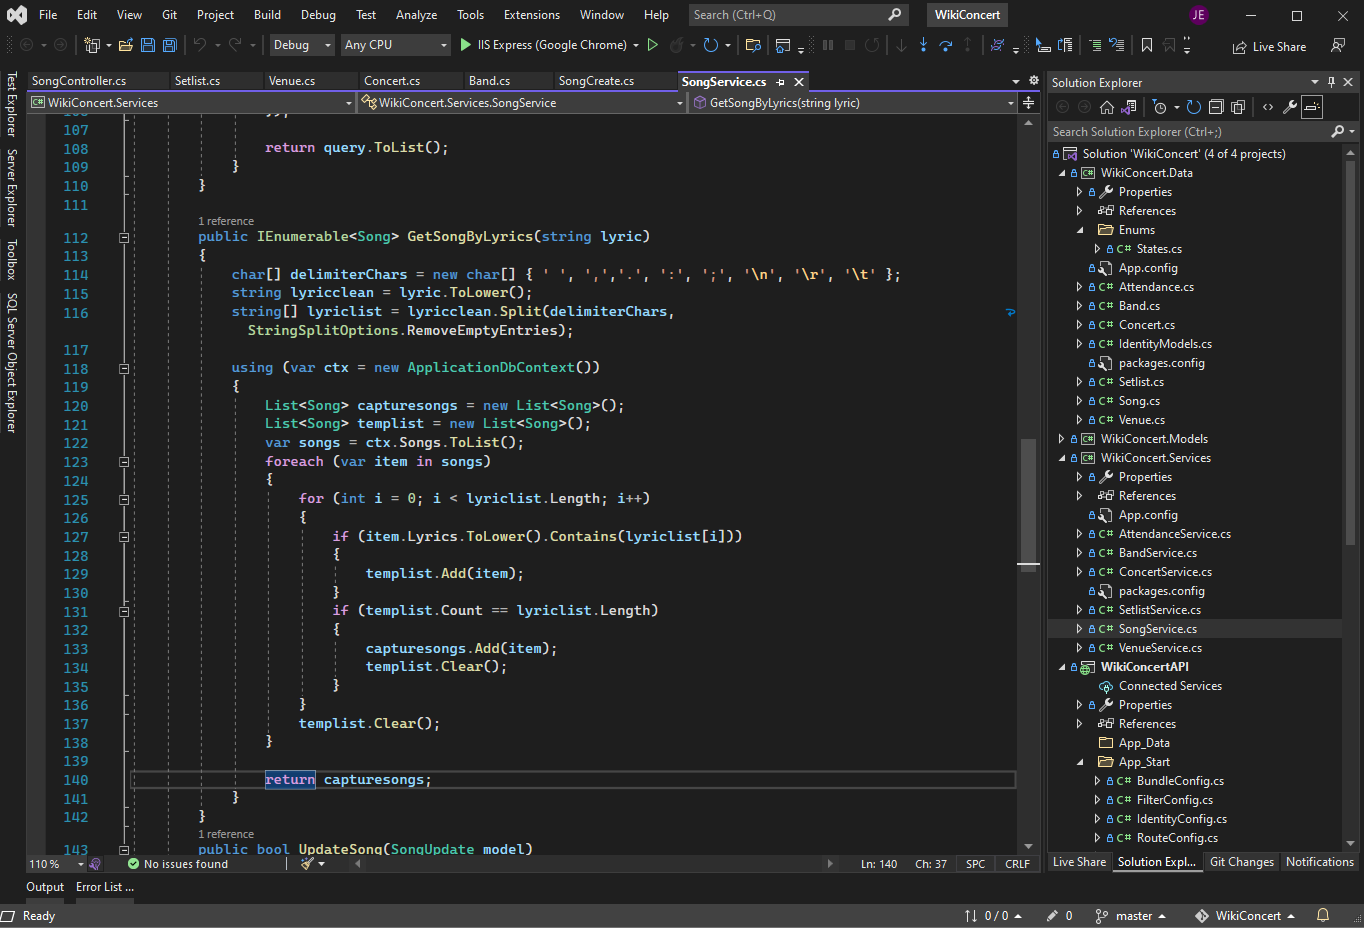The height and width of the screenshot is (928, 1364).
Task: Collapse the GetSongByLyrics method outline box
Action: point(124,238)
